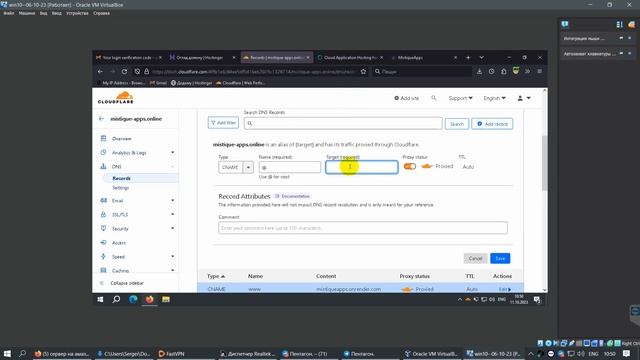Click the Firefox back button
Image resolution: width=640 pixels, height=360 pixels.
[x=100, y=71]
